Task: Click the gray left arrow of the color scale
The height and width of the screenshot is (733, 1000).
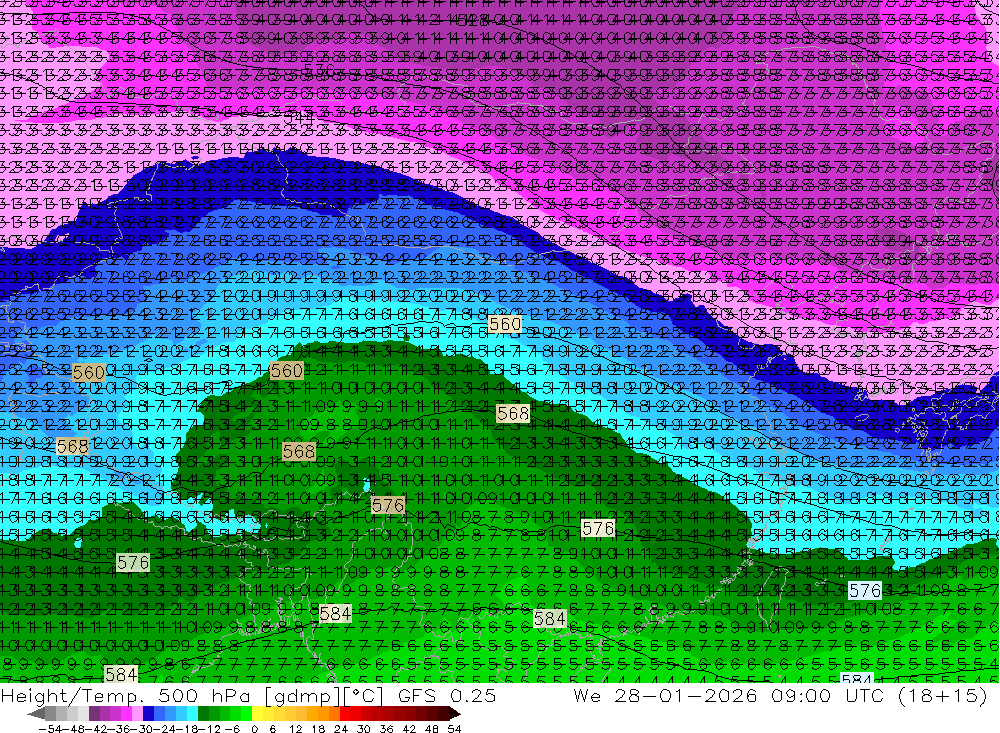Action: [x=36, y=714]
